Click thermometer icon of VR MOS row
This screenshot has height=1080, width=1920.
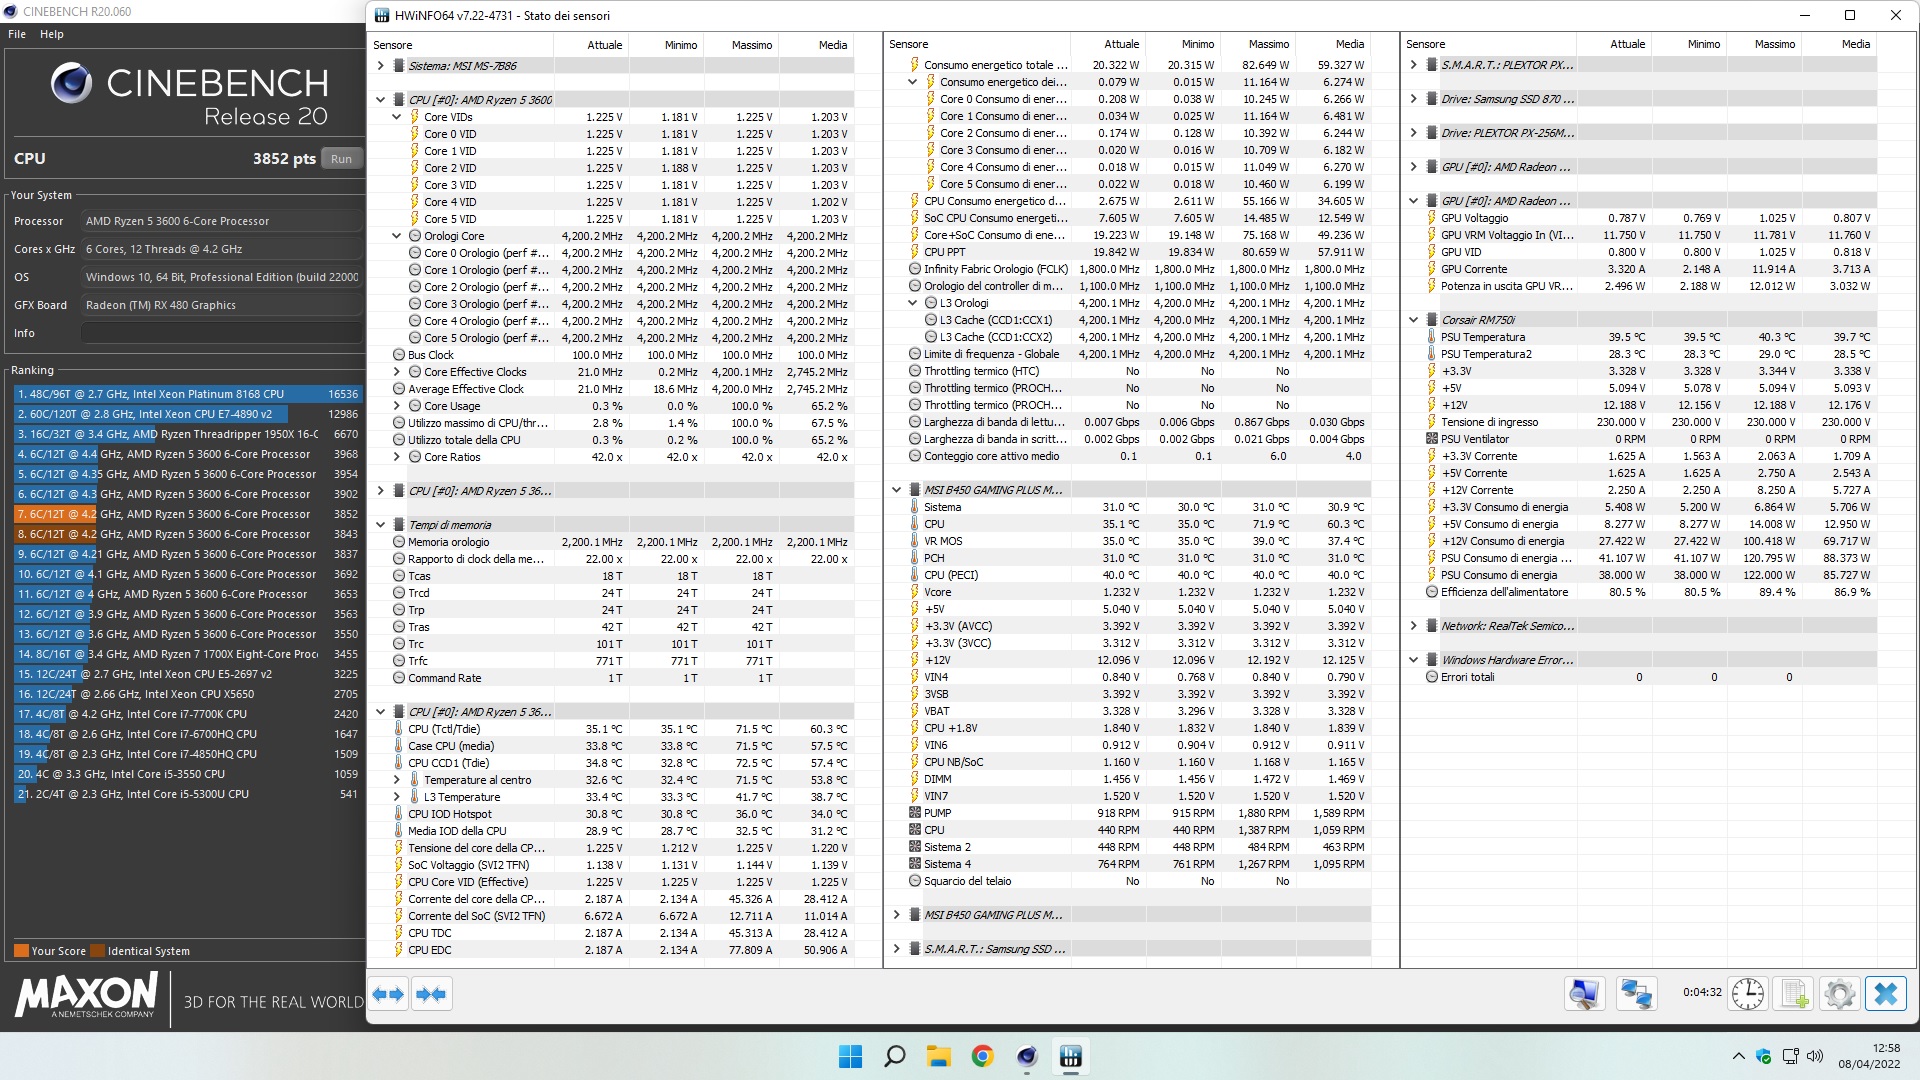pyautogui.click(x=914, y=541)
